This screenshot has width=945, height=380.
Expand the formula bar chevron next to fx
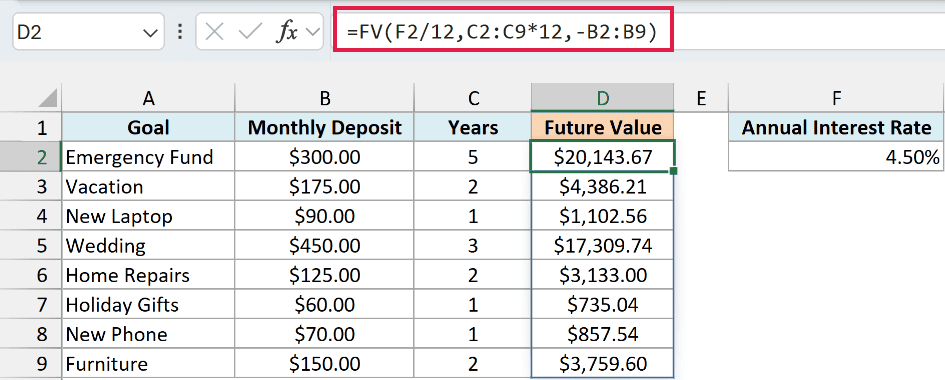point(312,32)
